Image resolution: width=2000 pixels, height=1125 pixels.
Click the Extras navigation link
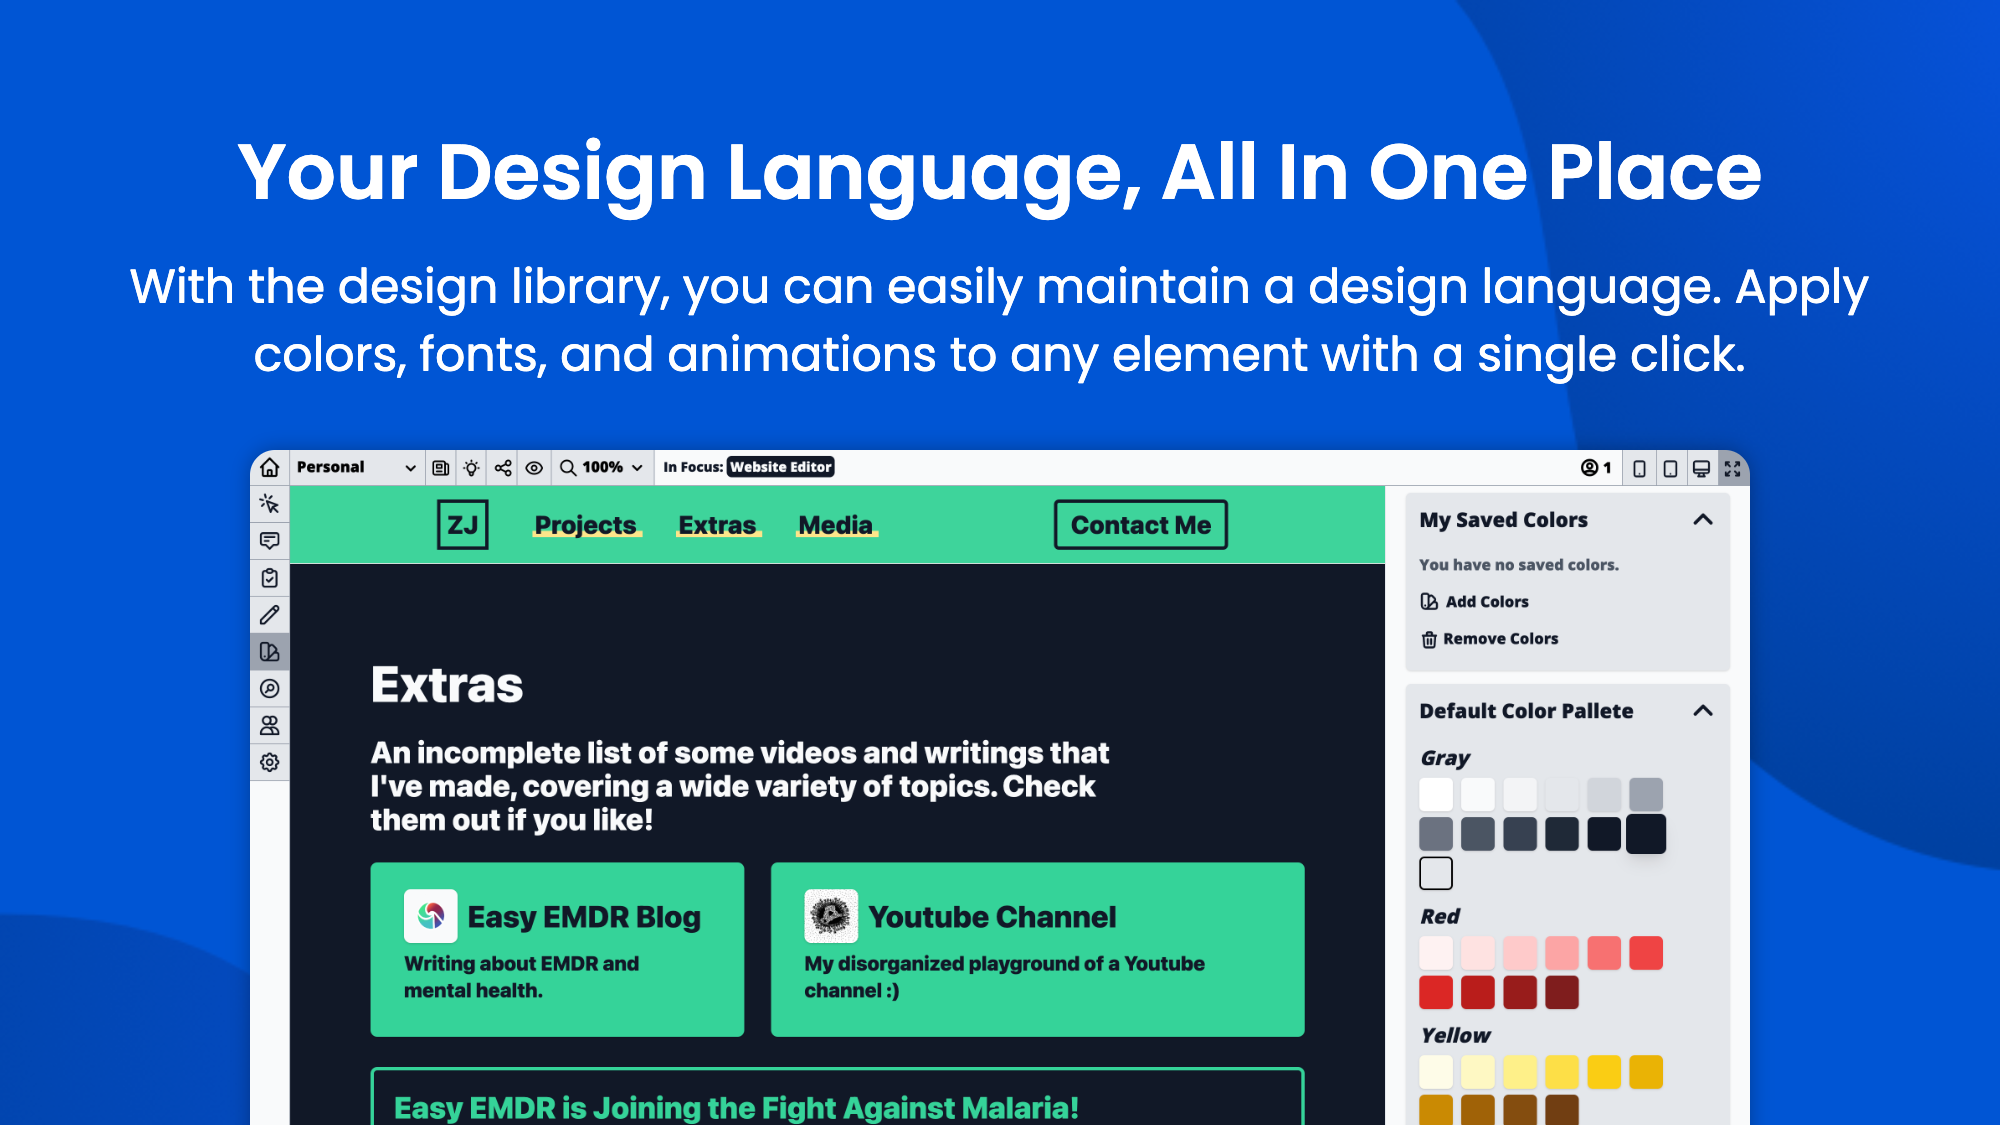pyautogui.click(x=718, y=525)
